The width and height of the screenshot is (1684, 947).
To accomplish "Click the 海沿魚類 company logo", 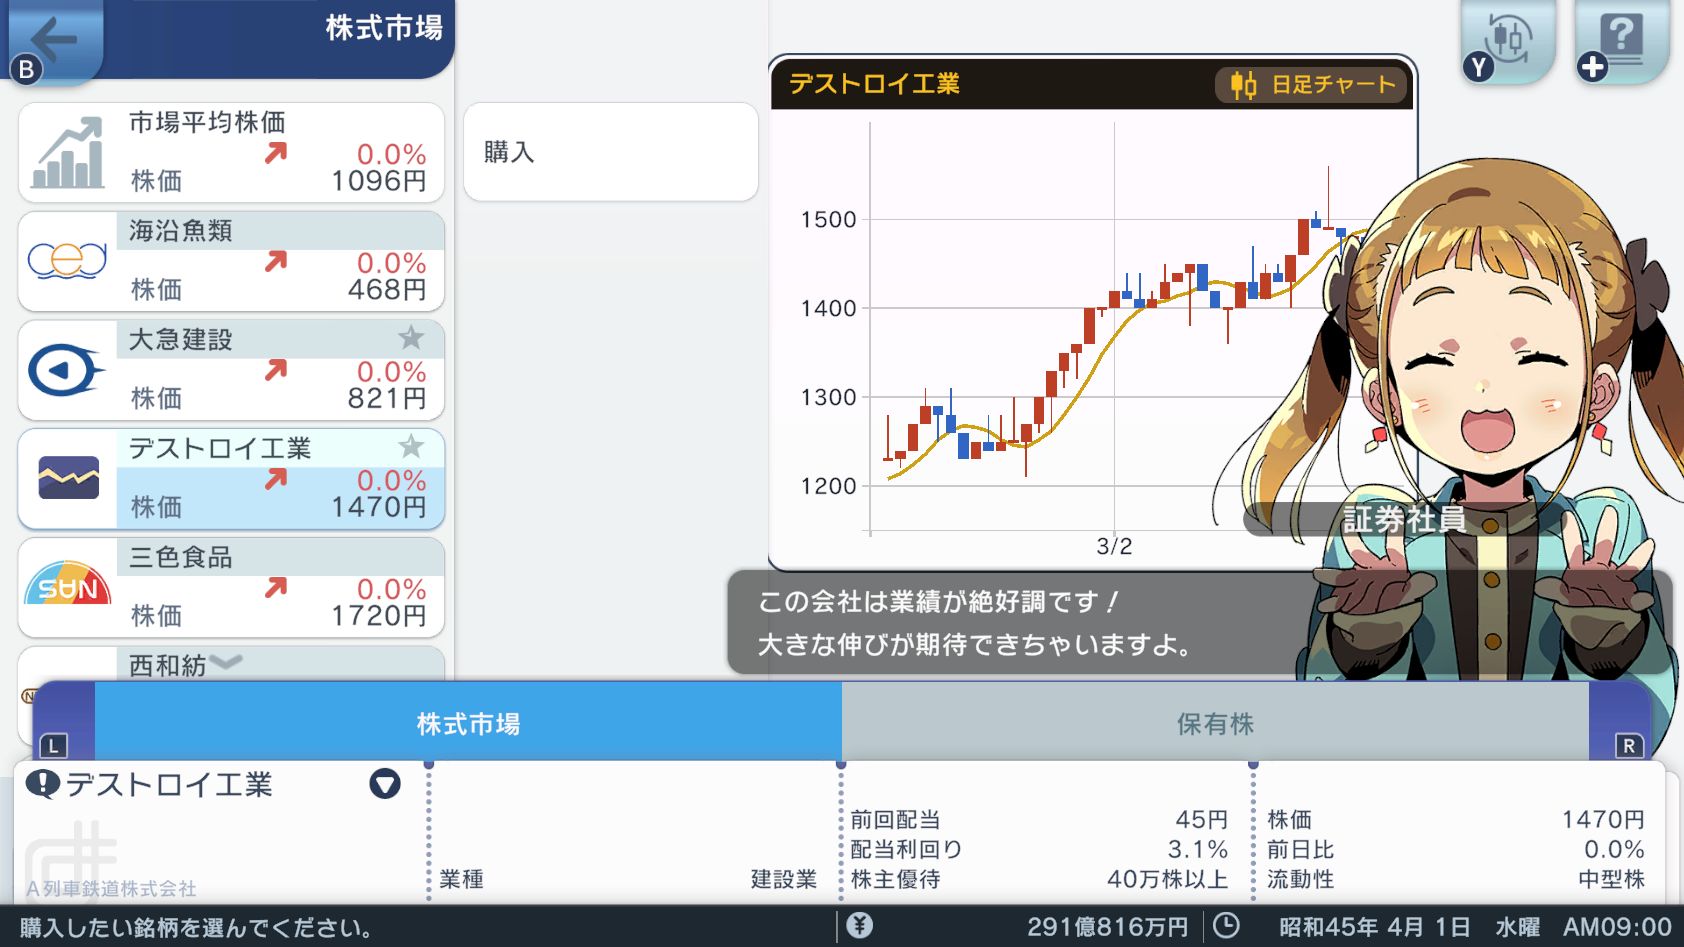I will 68,261.
